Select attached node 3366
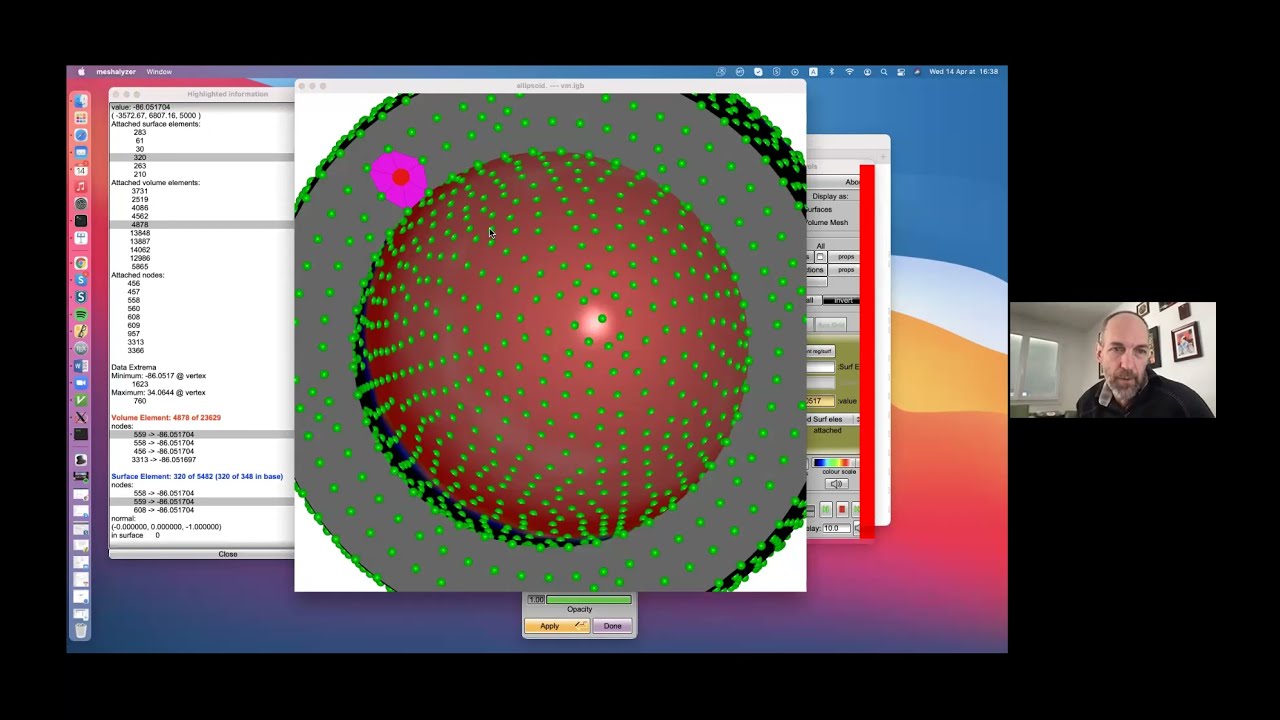The height and width of the screenshot is (720, 1280). pyautogui.click(x=135, y=351)
